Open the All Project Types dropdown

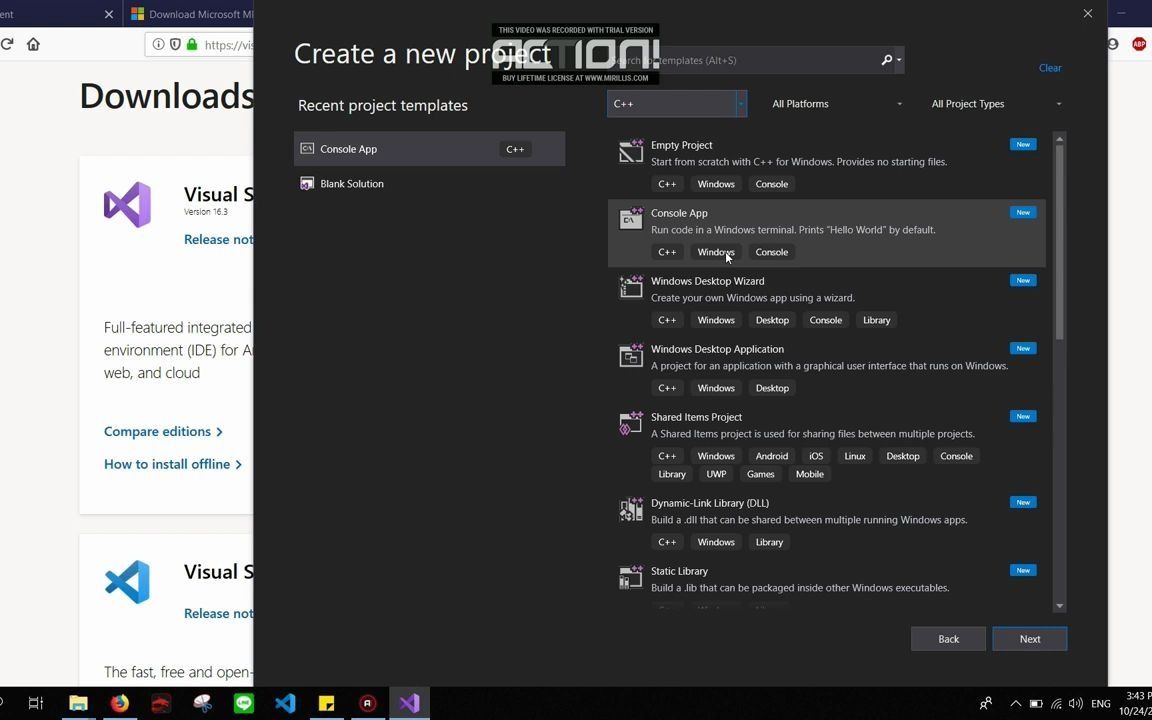click(995, 103)
